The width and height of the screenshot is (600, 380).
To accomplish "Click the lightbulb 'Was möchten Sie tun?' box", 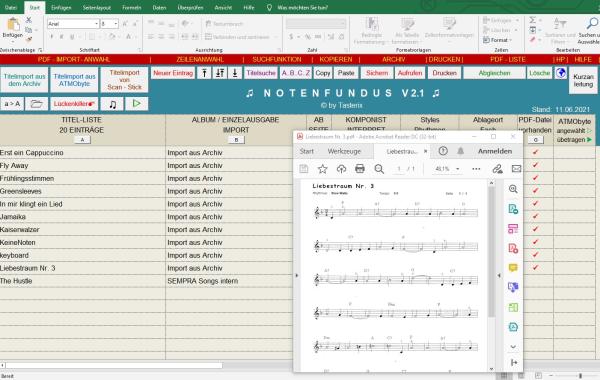I will 298,7.
